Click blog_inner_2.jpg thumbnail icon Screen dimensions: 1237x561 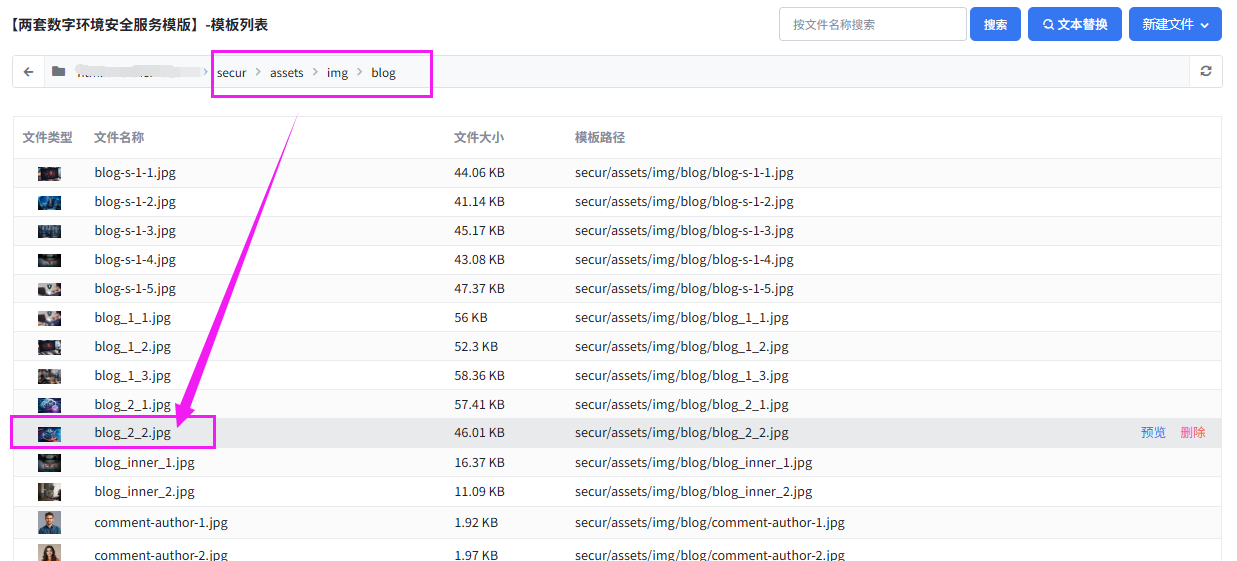pos(49,492)
